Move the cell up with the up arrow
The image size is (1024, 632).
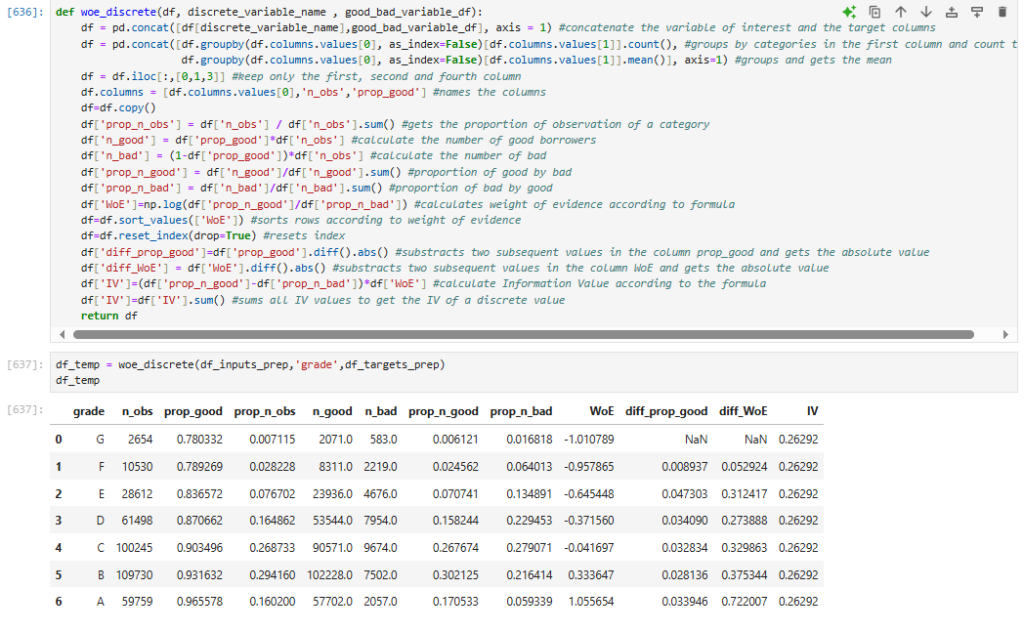pos(900,12)
